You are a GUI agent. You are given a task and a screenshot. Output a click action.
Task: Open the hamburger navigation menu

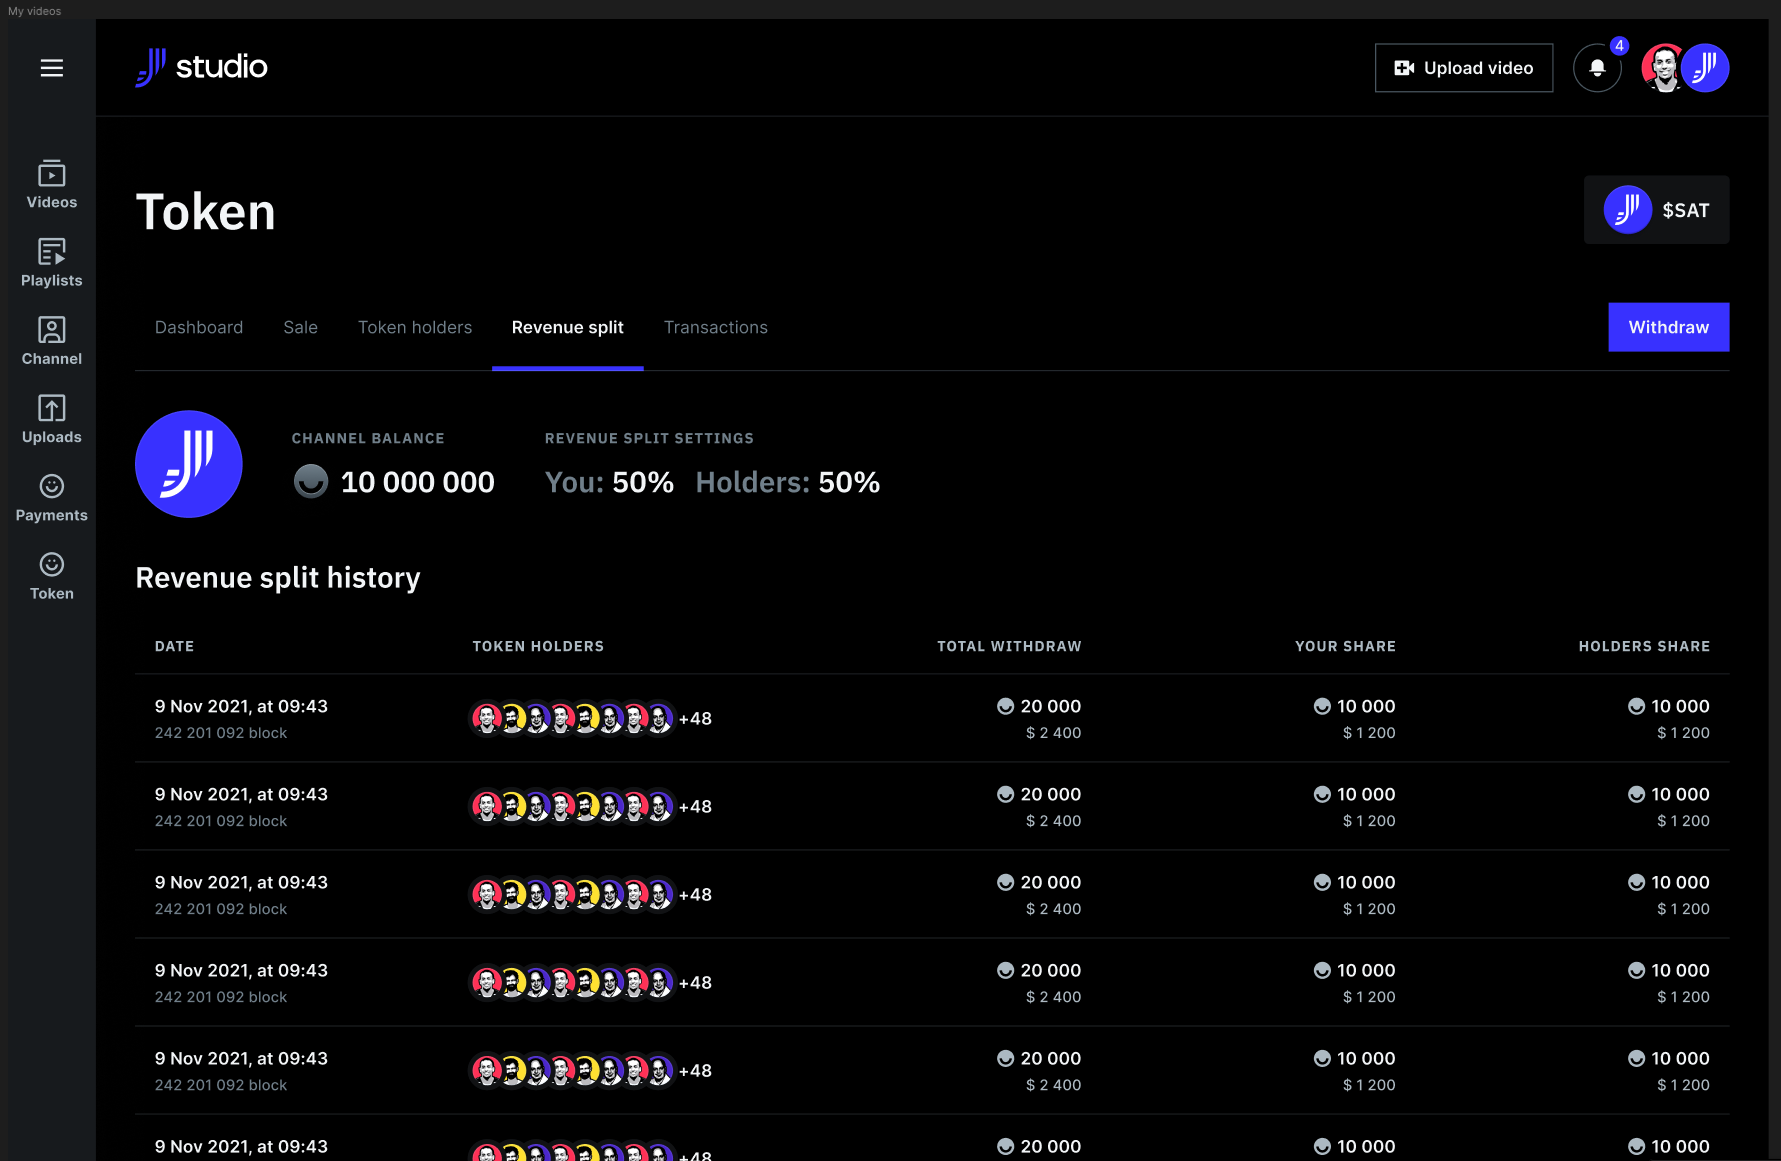[50, 67]
